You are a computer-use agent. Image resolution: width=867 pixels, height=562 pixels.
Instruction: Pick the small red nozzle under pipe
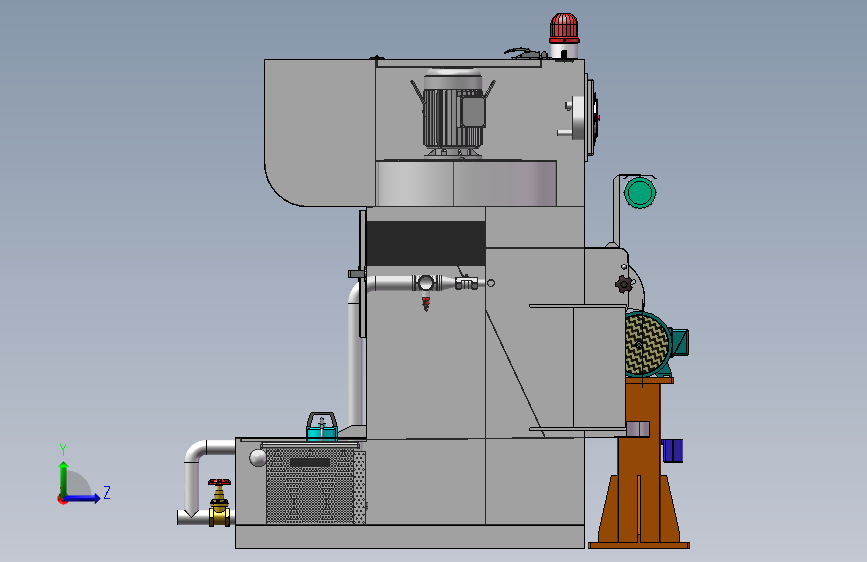(426, 304)
